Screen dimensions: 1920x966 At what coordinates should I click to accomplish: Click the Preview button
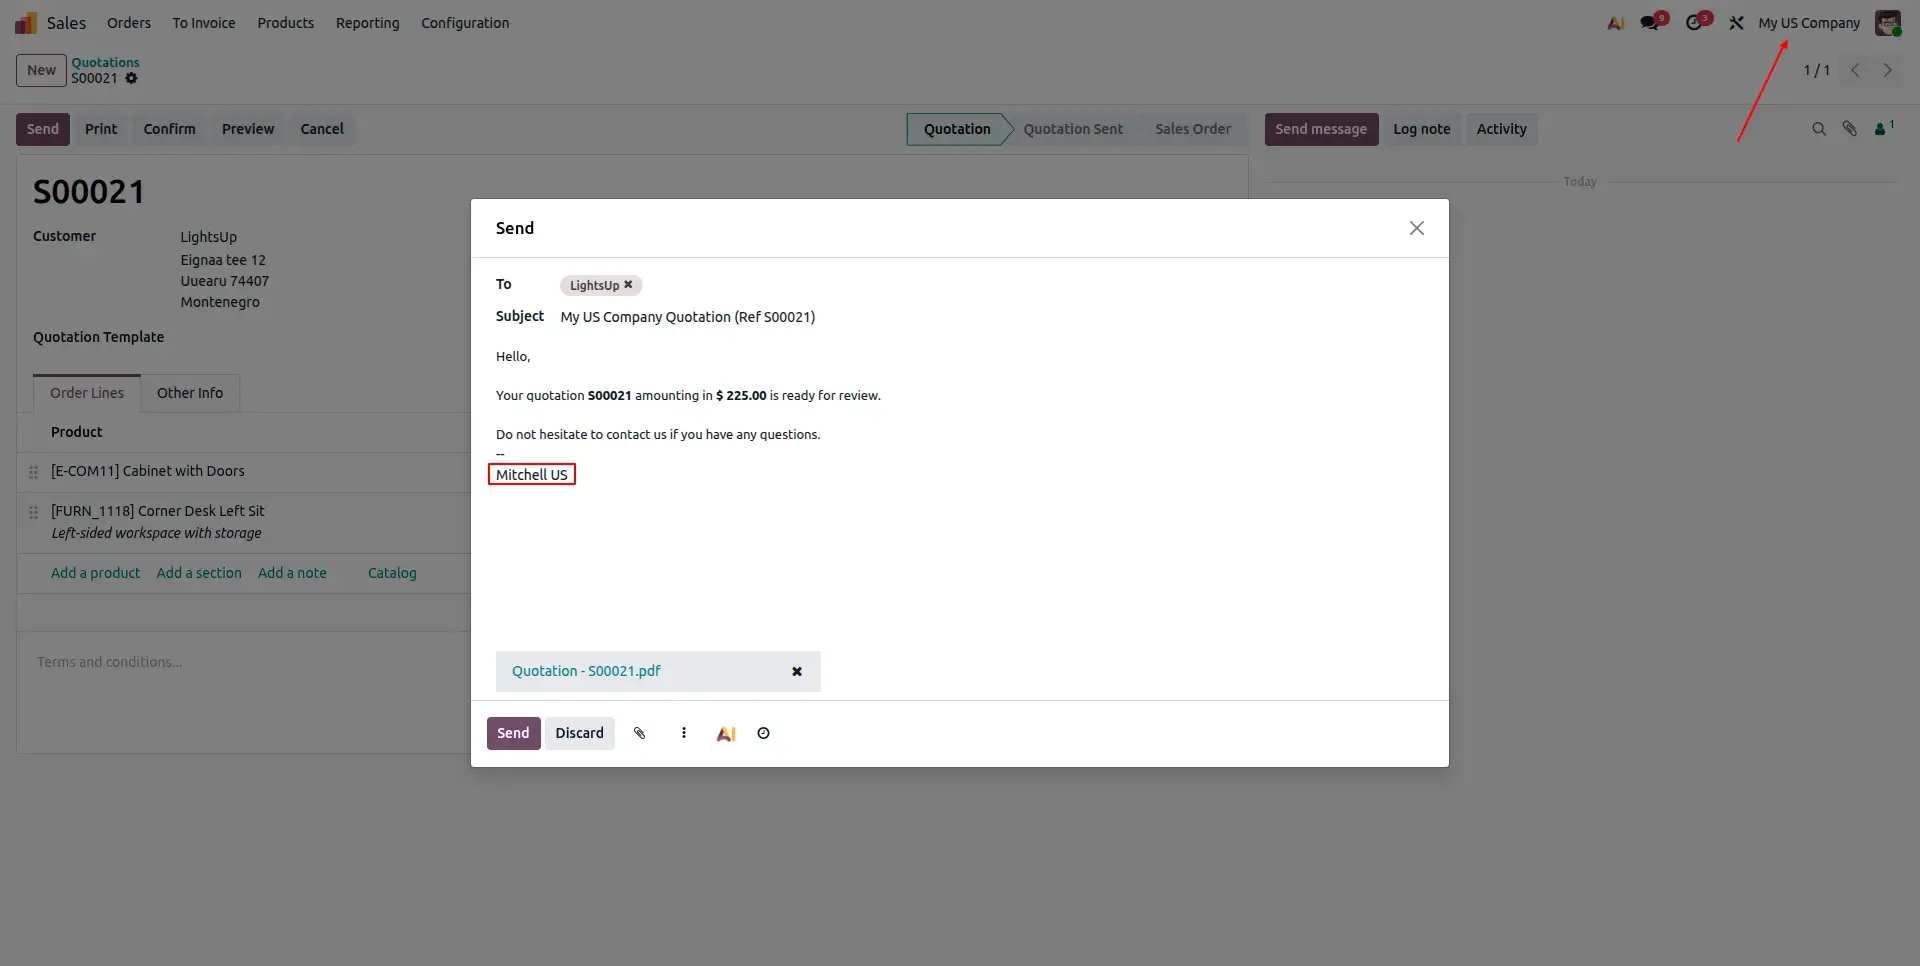248,129
